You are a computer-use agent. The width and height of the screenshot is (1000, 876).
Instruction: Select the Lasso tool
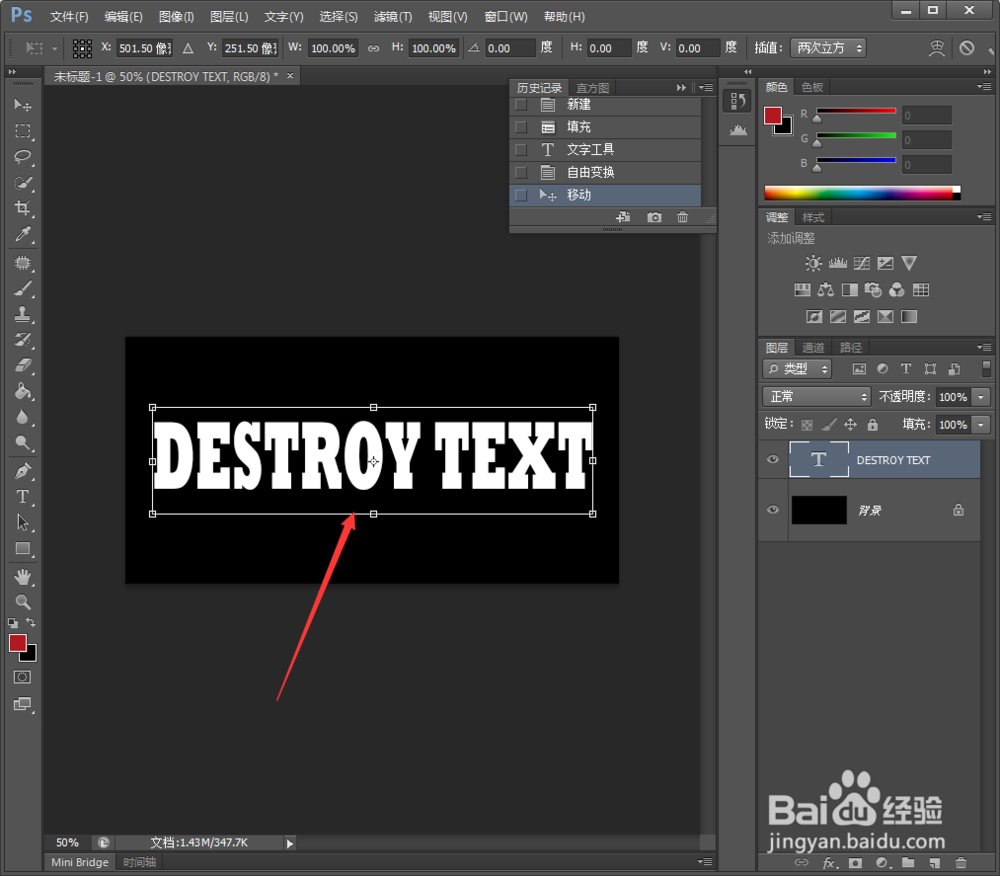point(23,157)
